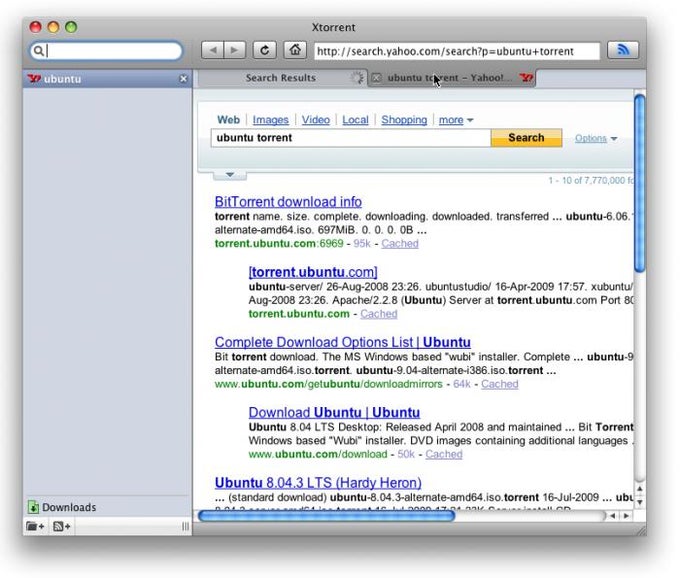This screenshot has width=680, height=578.
Task: Click the horizontal scrollbar thumb
Action: pos(327,516)
